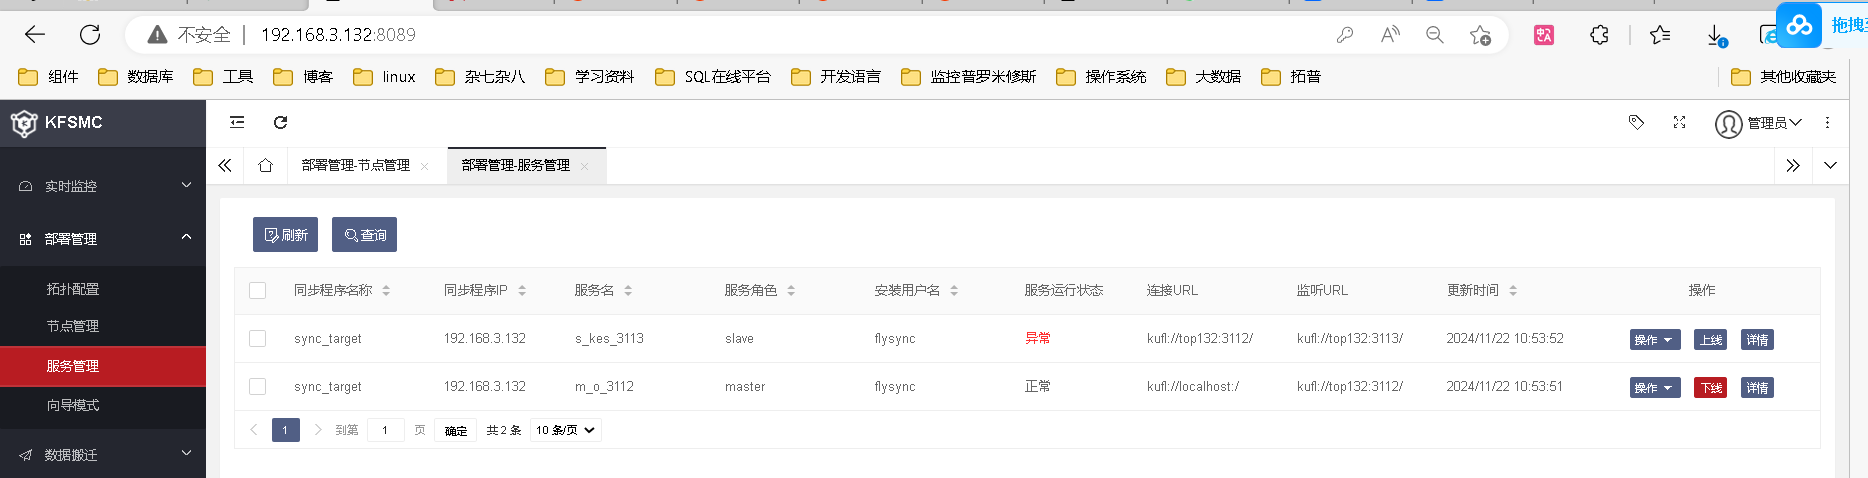The height and width of the screenshot is (478, 1868).
Task: Expand the 实时监控 sidebar menu
Action: pyautogui.click(x=103, y=186)
